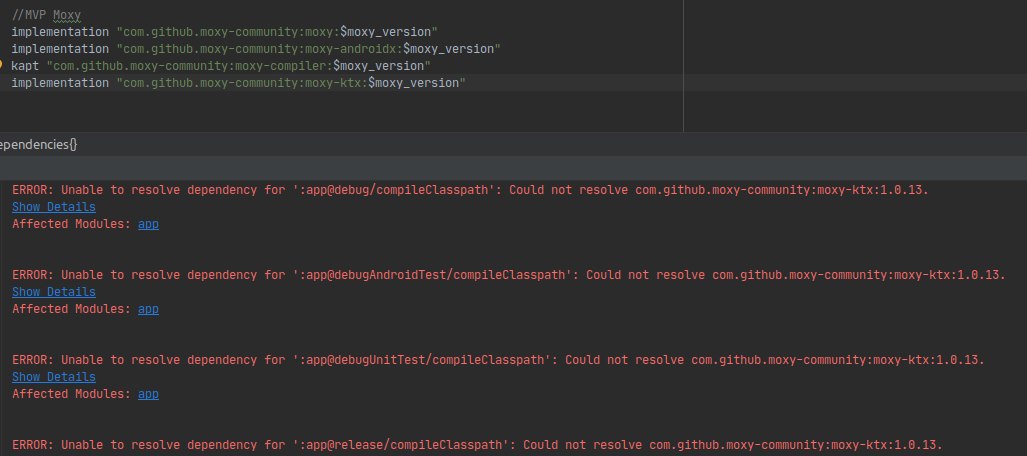Open the app module link under the debugUnitTest error
The width and height of the screenshot is (1027, 456).
148,394
